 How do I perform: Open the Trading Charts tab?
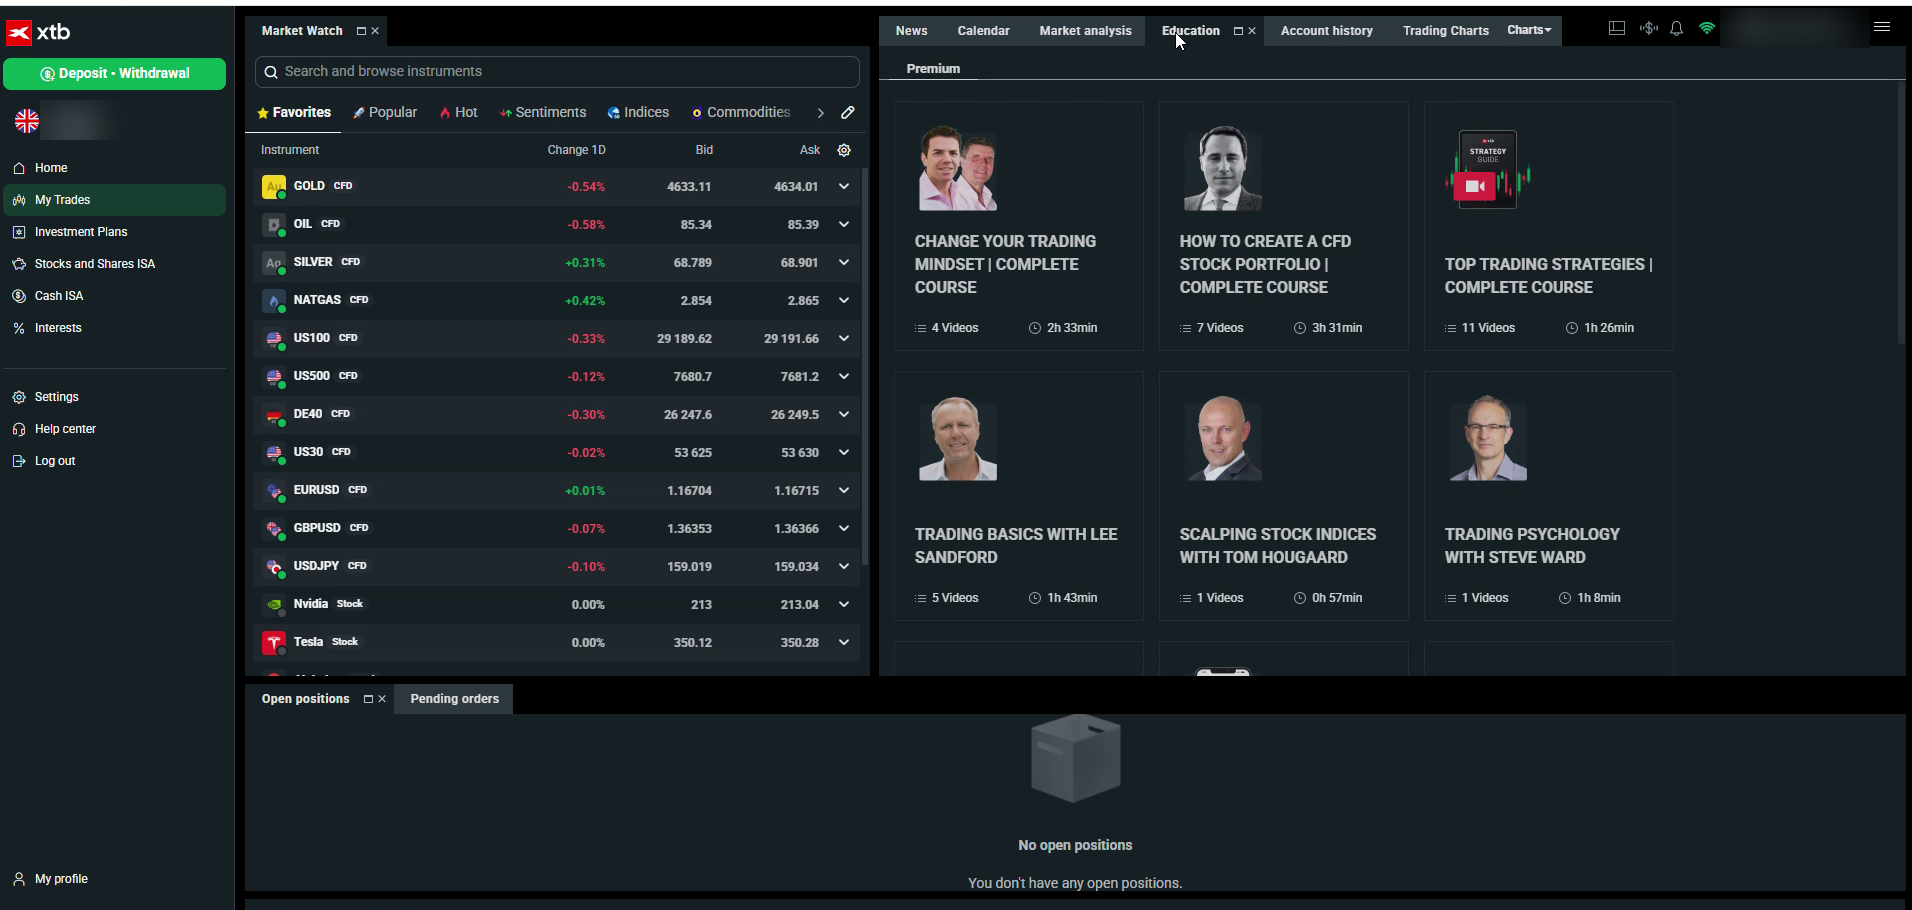[x=1445, y=31]
